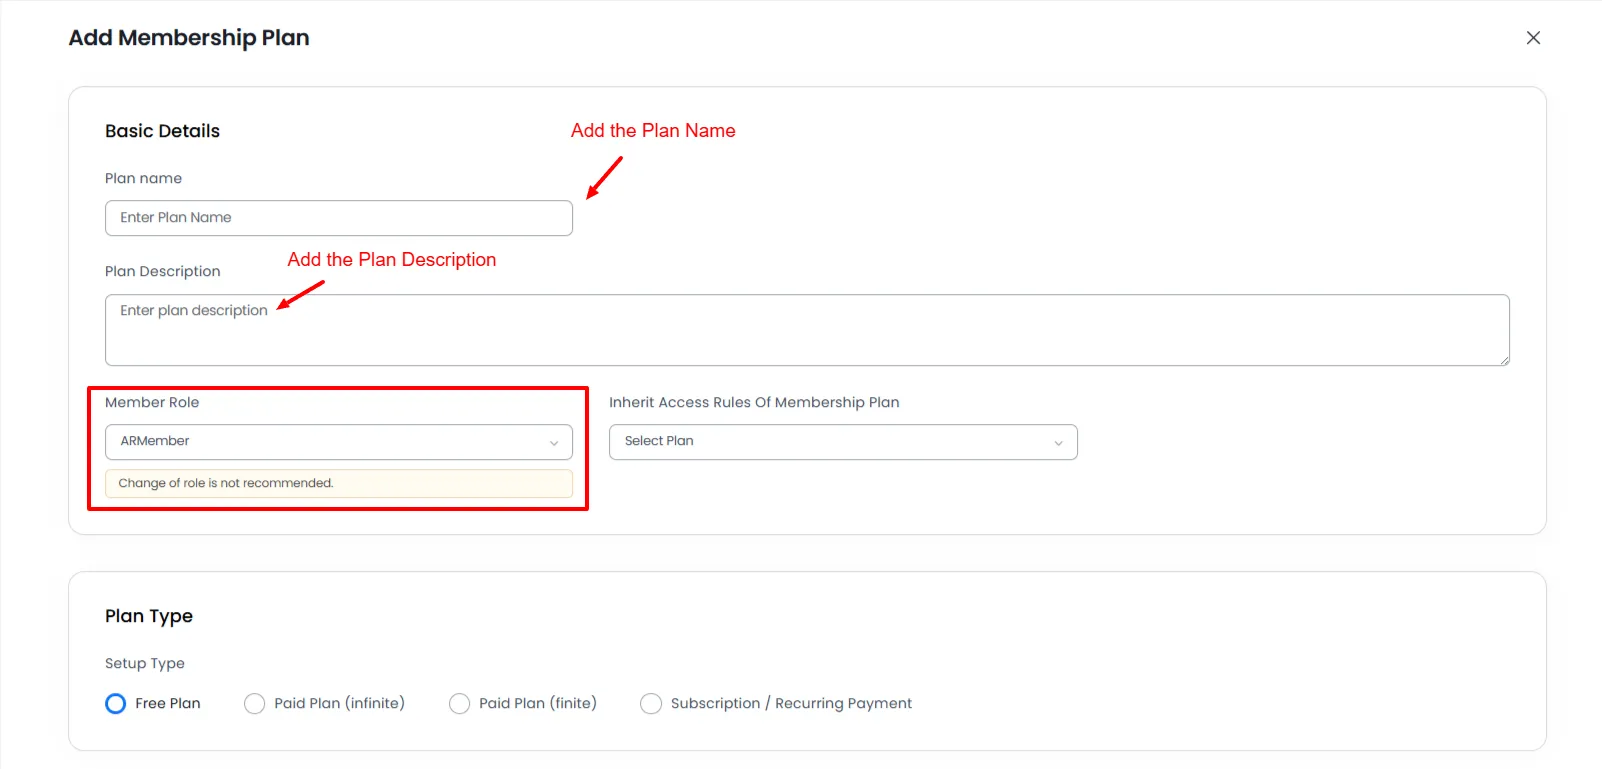The width and height of the screenshot is (1602, 769).
Task: Click the Member Role label
Action: point(152,403)
